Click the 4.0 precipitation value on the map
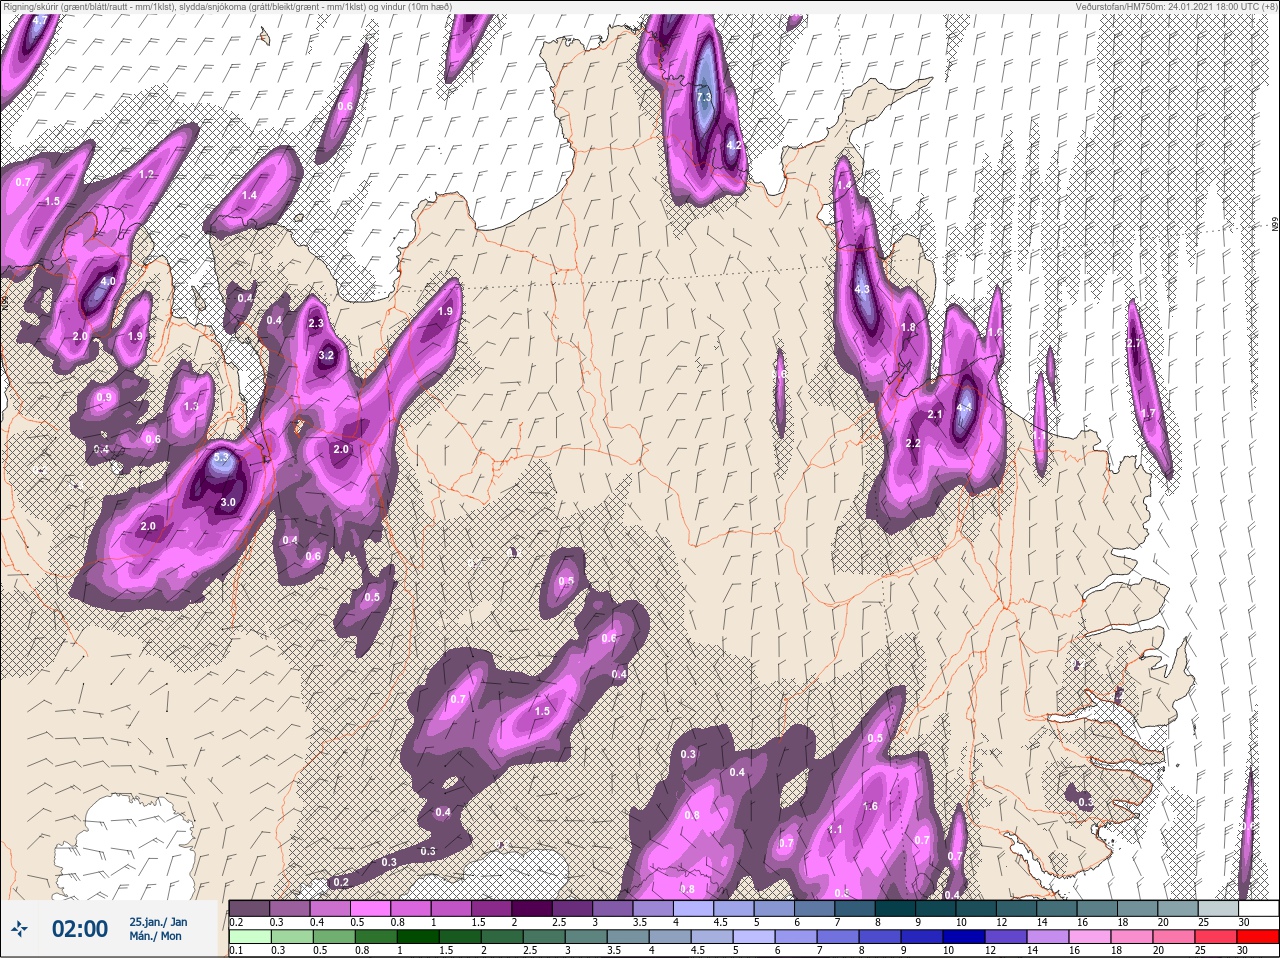Screen dimensions: 1280x958 [x=108, y=282]
